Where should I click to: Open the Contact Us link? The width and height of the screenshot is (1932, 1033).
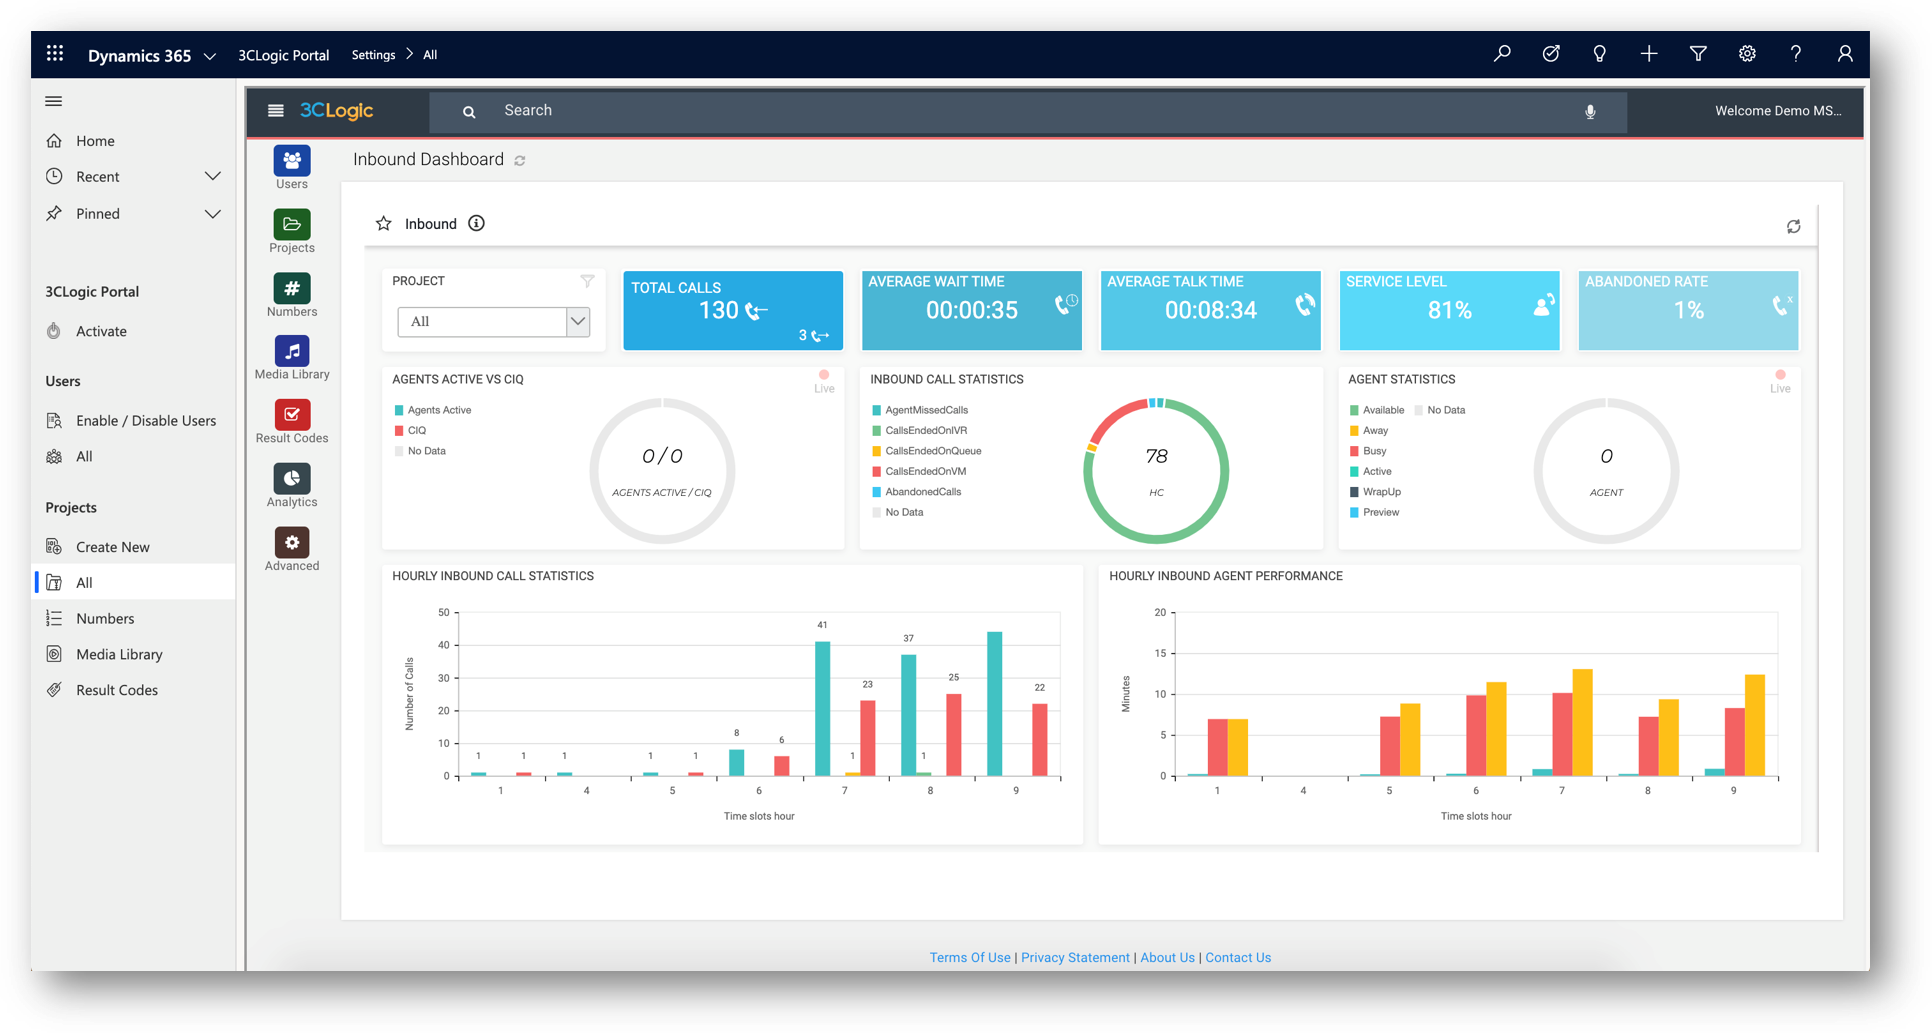[1238, 957]
